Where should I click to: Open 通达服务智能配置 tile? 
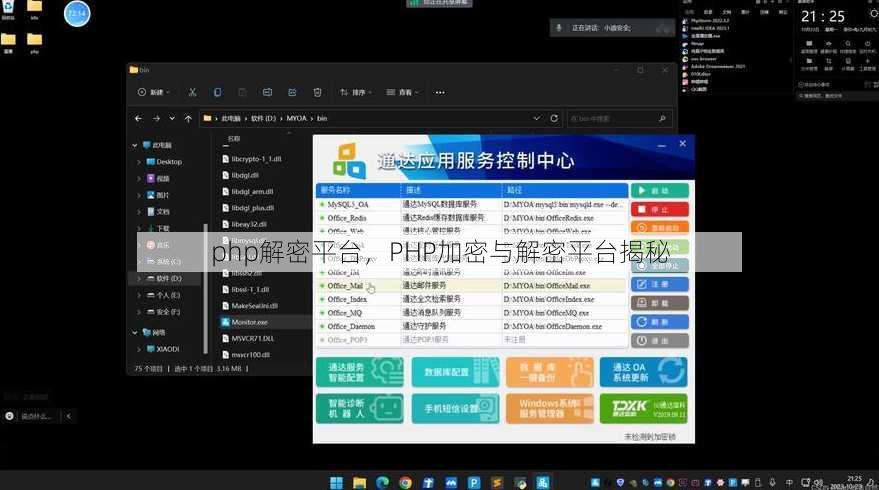(x=360, y=372)
